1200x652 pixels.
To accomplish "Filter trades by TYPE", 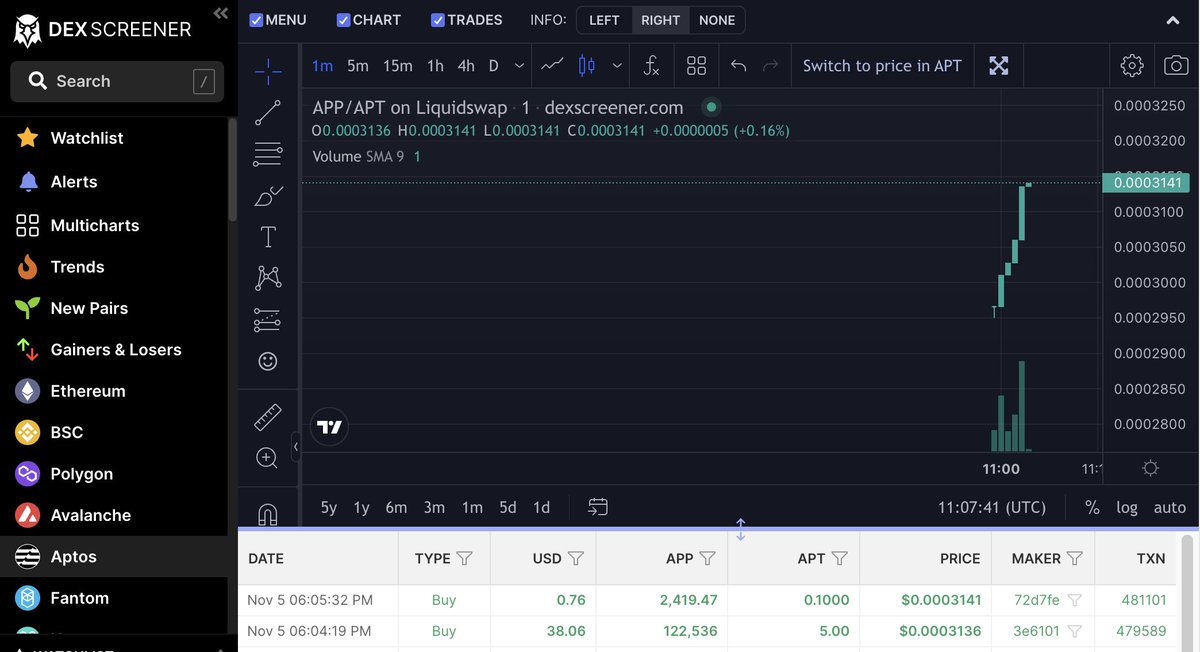I will click(x=464, y=558).
